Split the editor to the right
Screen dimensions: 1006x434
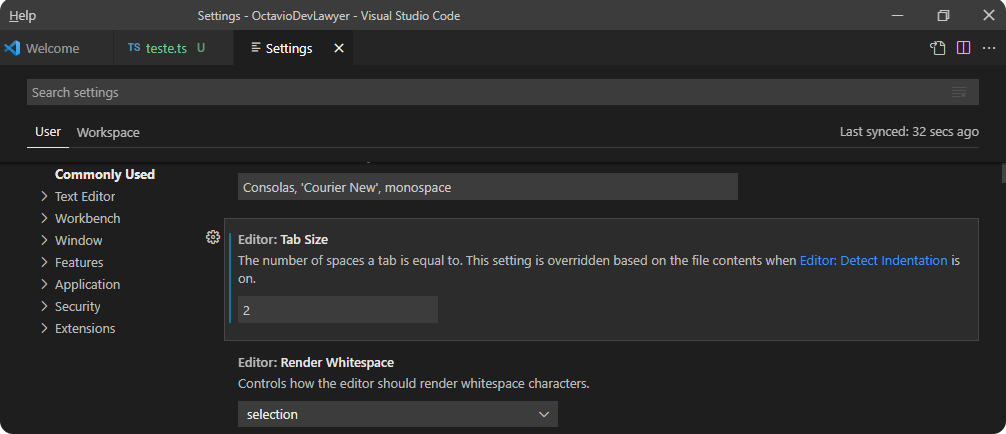tap(963, 48)
